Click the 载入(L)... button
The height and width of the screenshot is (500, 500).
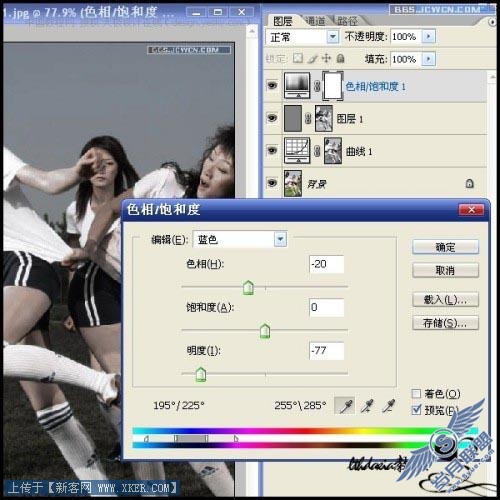[x=445, y=299]
